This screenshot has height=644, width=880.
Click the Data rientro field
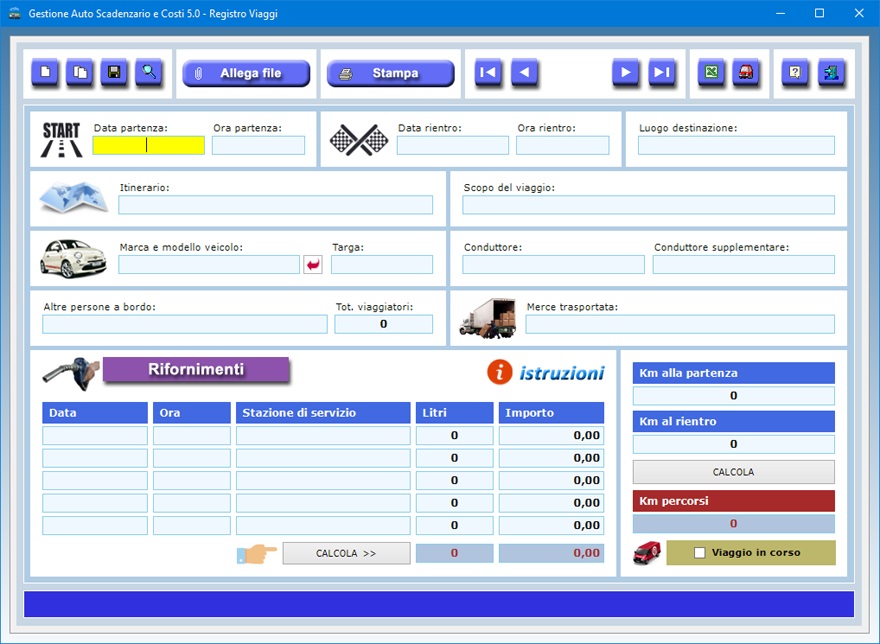click(453, 145)
